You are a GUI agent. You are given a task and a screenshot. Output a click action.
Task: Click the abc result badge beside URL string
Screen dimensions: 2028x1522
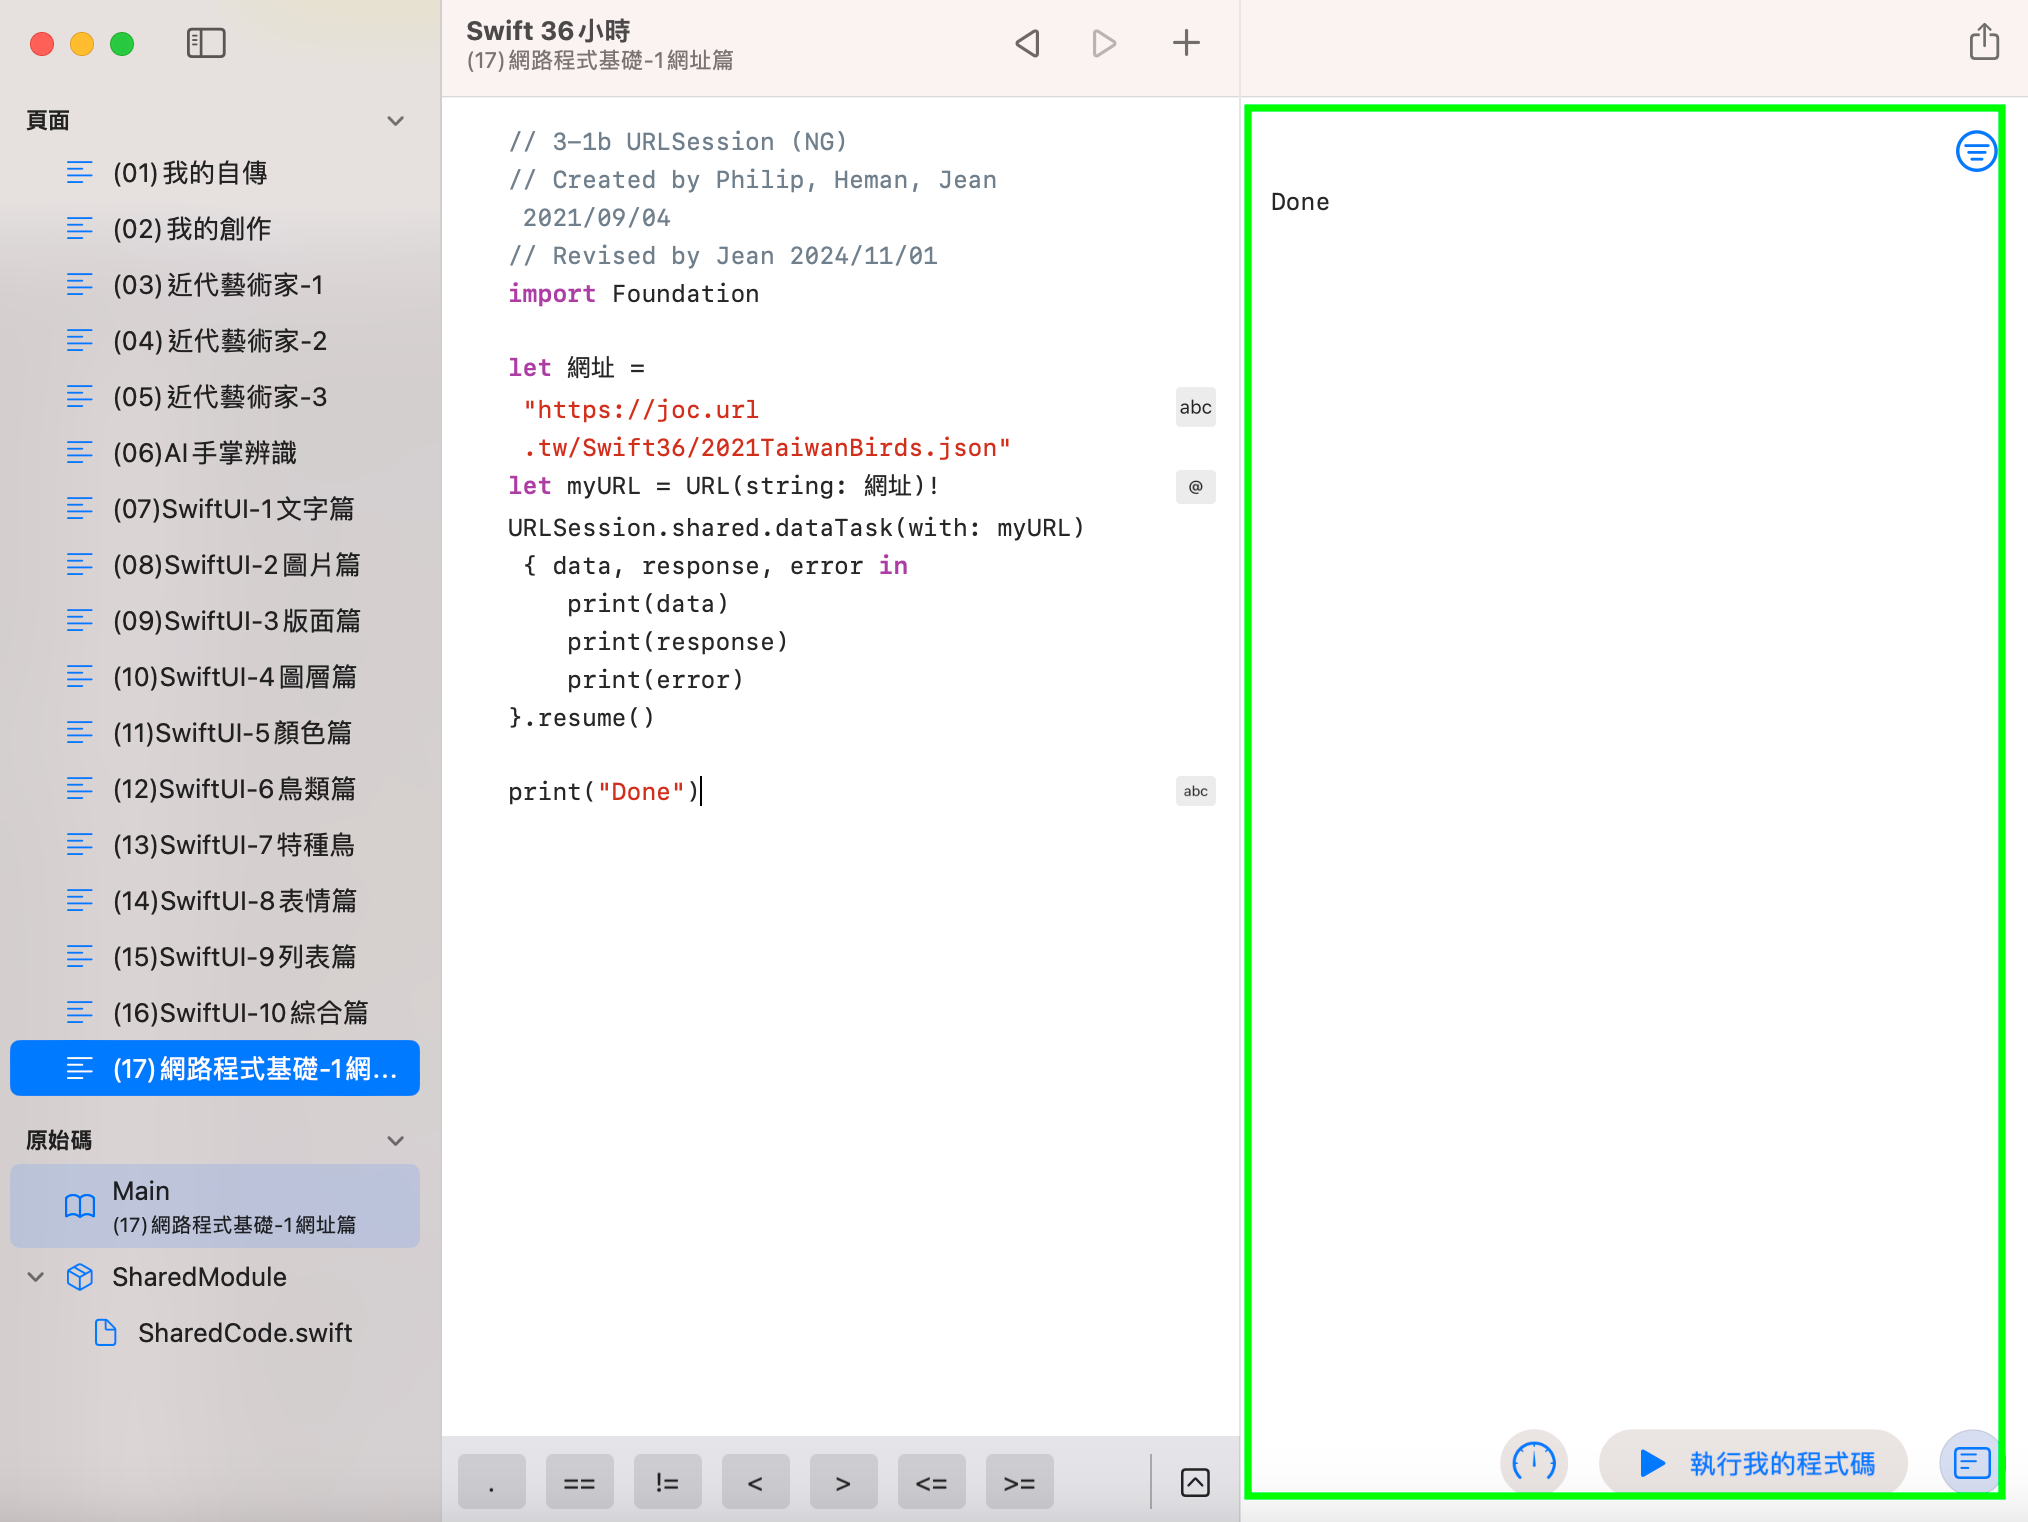(1195, 407)
